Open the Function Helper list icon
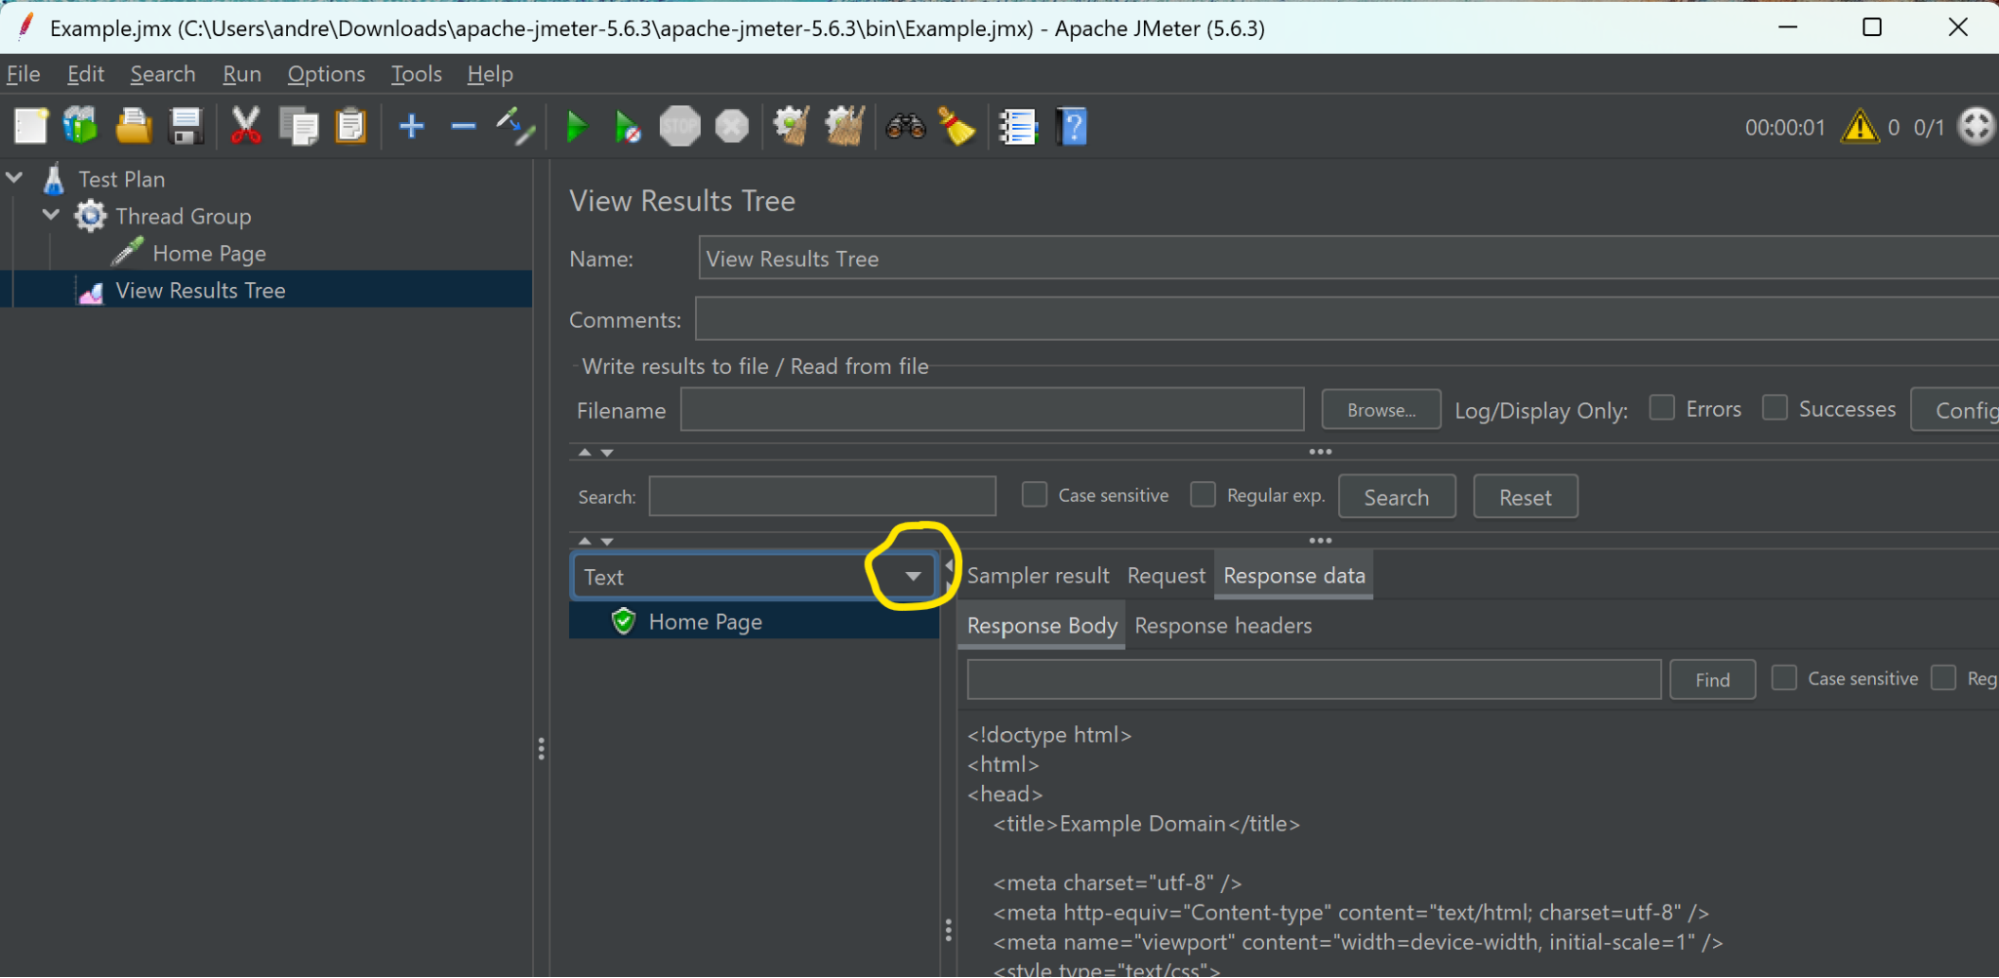 [x=1018, y=127]
